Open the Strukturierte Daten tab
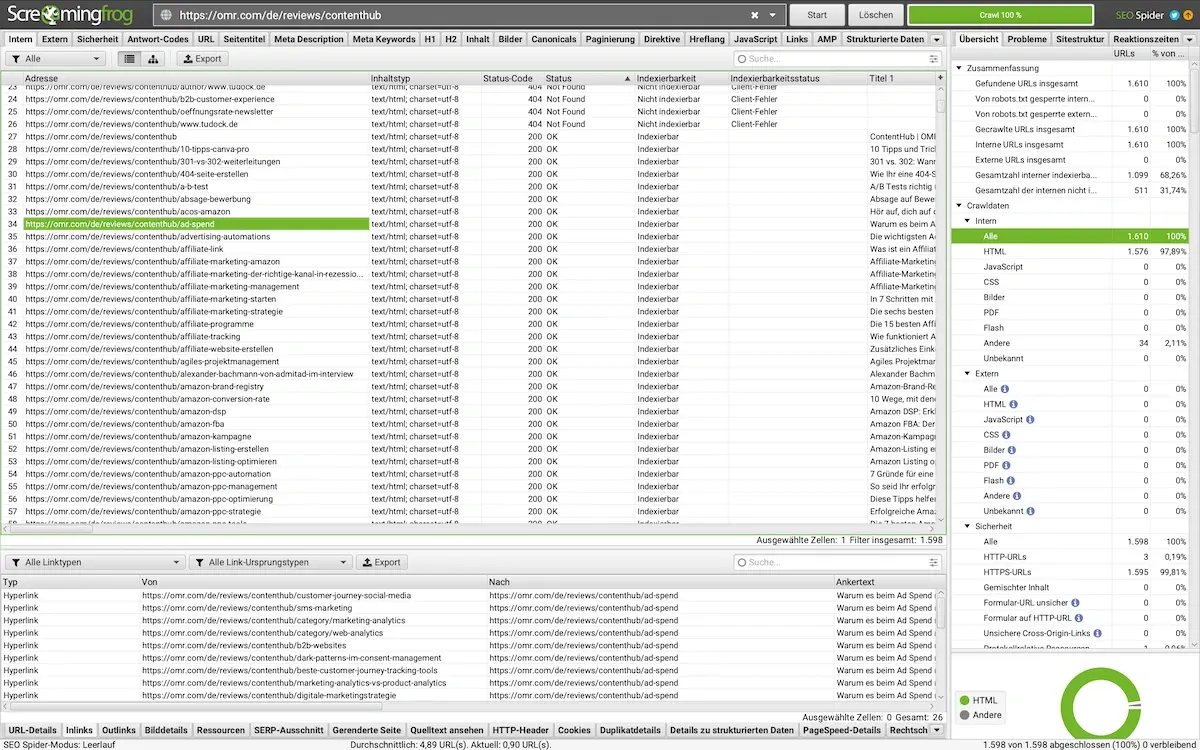Viewport: 1200px width, 750px height. (885, 39)
